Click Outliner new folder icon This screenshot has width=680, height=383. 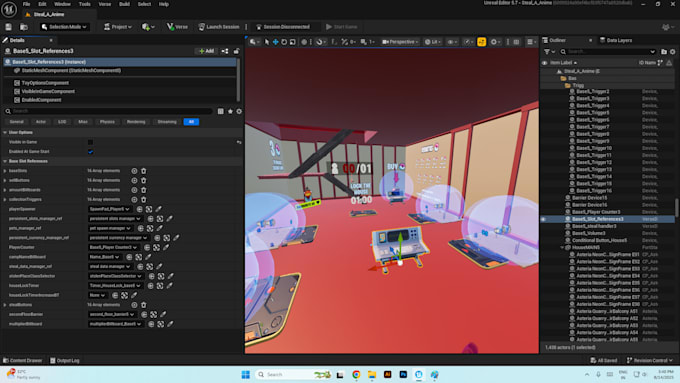click(664, 52)
